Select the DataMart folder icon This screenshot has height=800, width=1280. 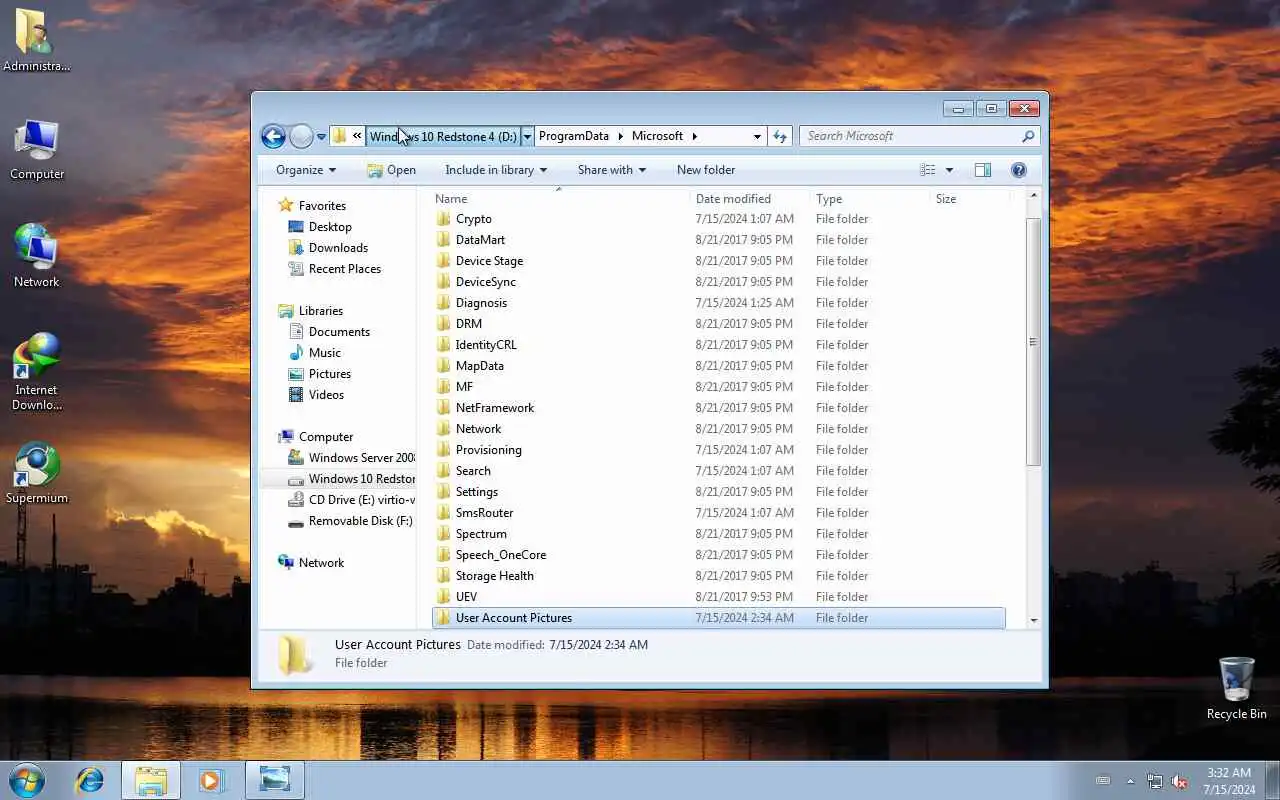coord(444,240)
